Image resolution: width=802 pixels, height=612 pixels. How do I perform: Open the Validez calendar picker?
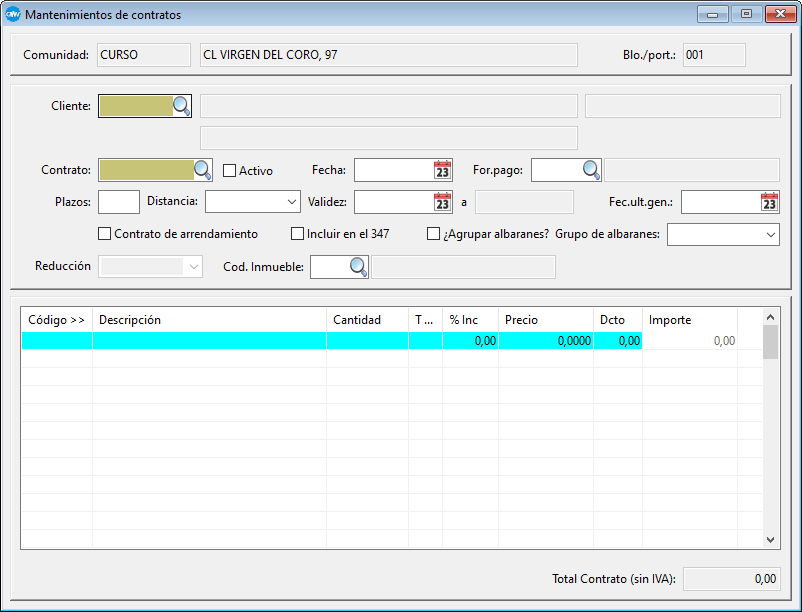pyautogui.click(x=442, y=202)
